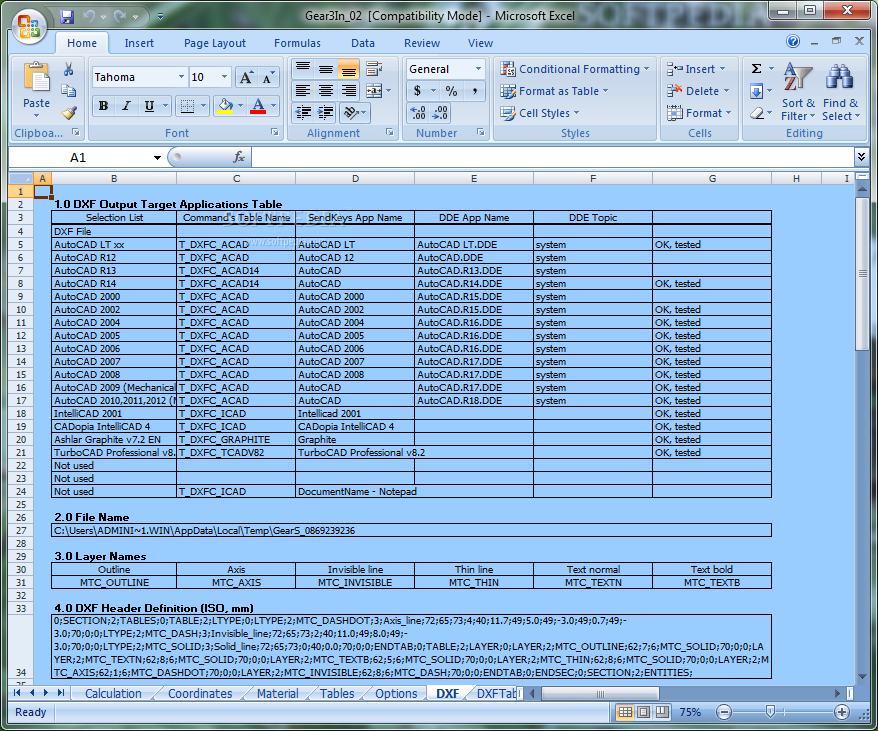Click the zoom in plus button
The image size is (878, 731).
(842, 712)
